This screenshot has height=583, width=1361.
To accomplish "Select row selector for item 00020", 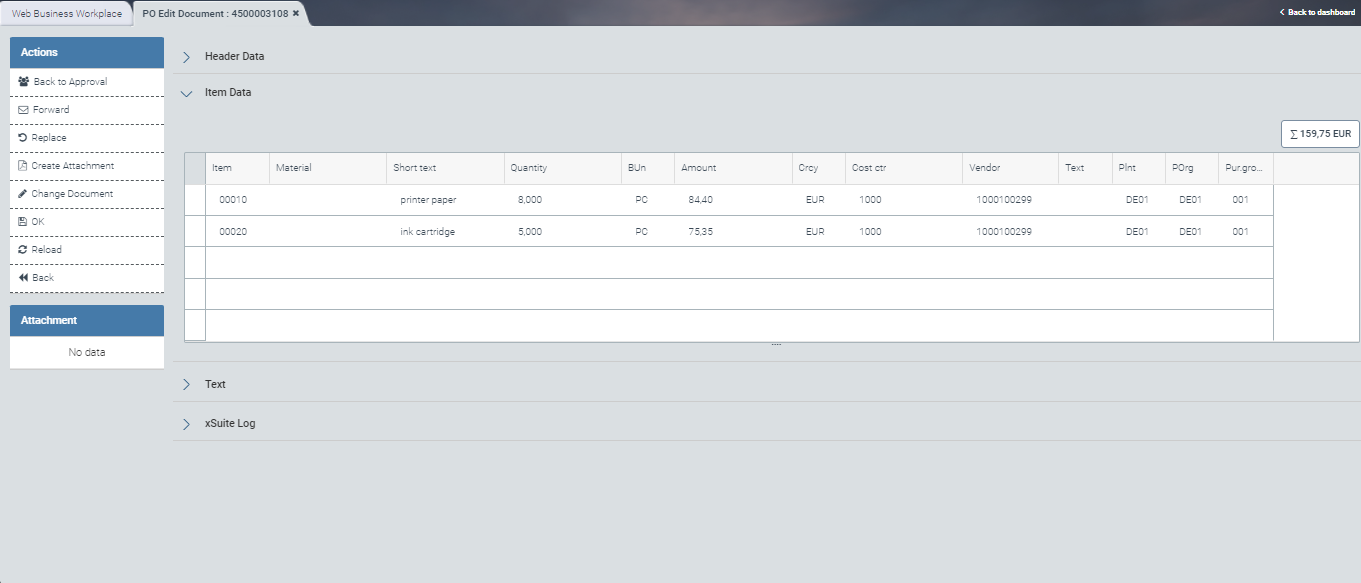I will [x=195, y=231].
